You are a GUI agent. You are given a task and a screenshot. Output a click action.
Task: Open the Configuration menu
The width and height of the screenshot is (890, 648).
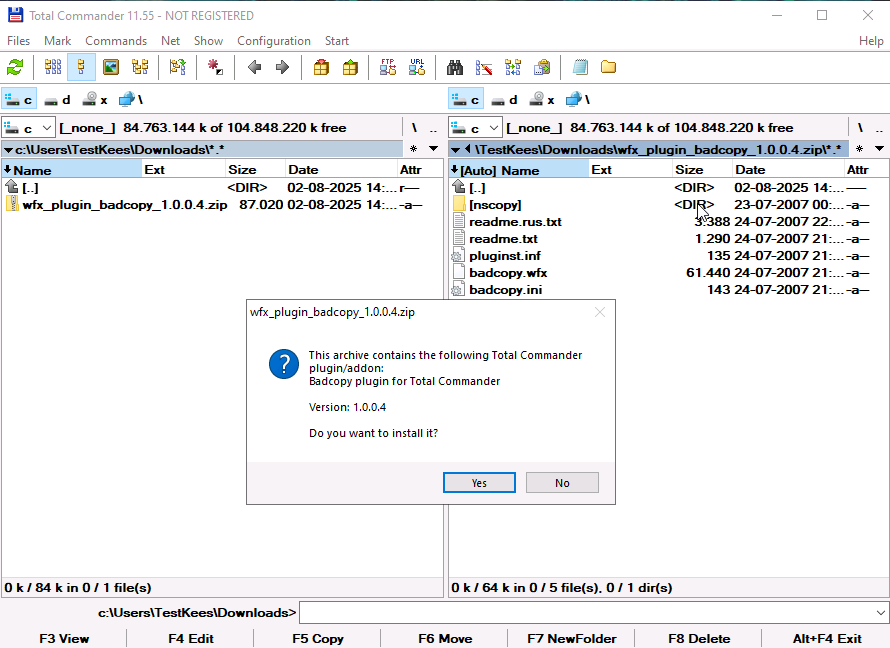point(274,41)
